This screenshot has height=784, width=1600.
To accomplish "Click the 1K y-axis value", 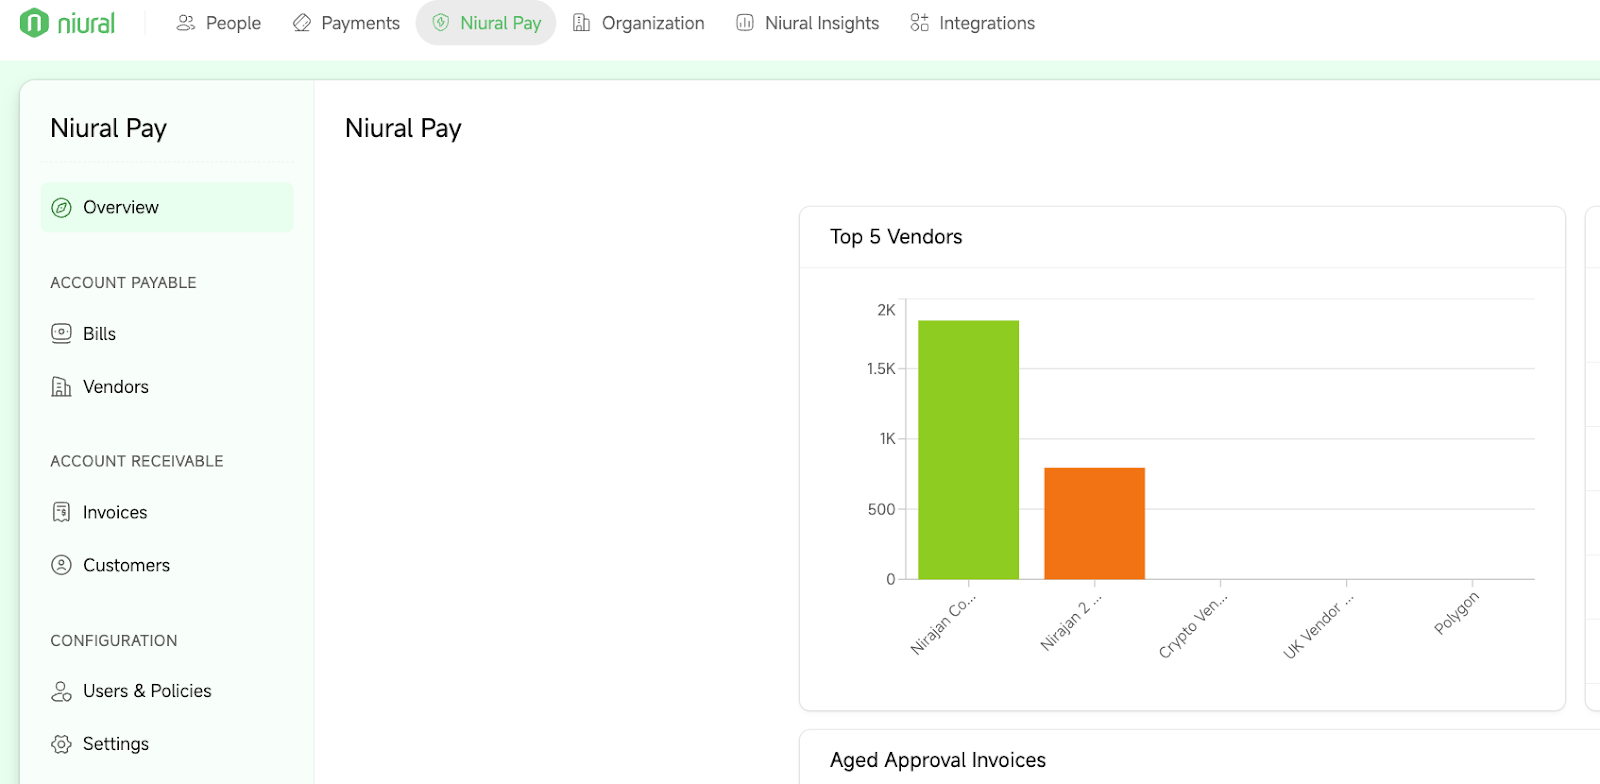I will 887,439.
